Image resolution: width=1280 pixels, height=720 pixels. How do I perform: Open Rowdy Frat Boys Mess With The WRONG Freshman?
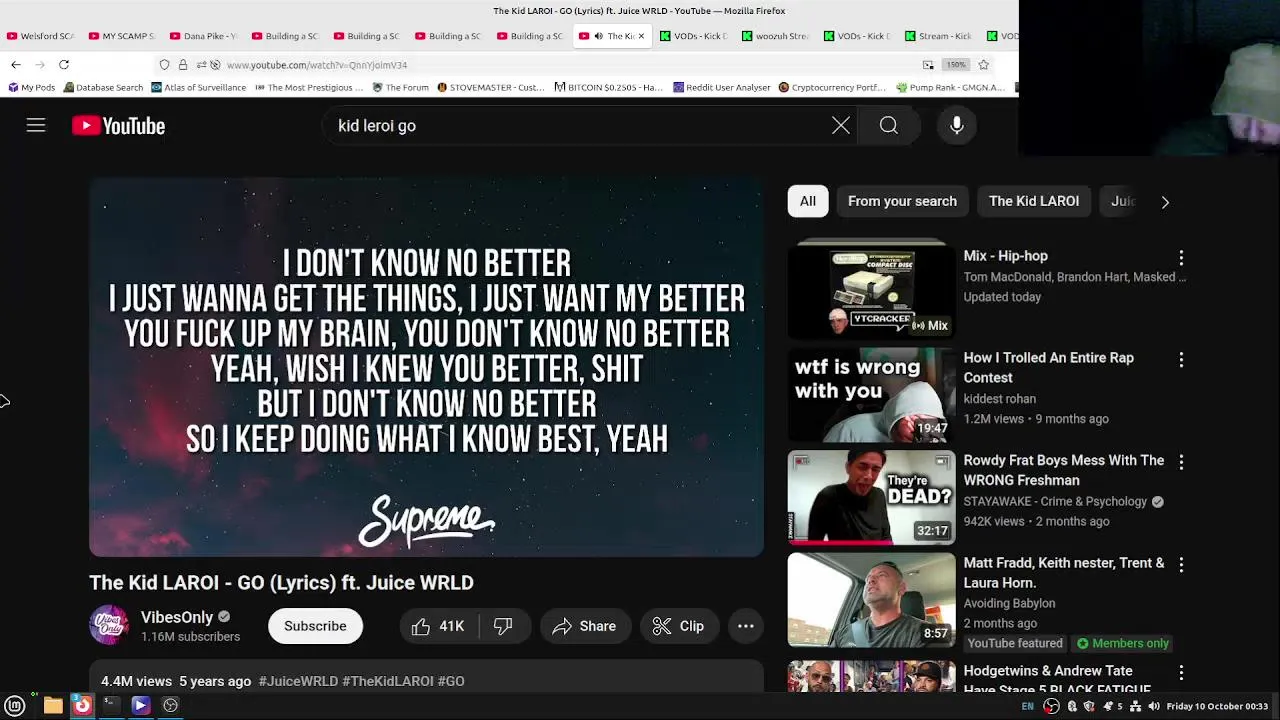[x=1063, y=470]
